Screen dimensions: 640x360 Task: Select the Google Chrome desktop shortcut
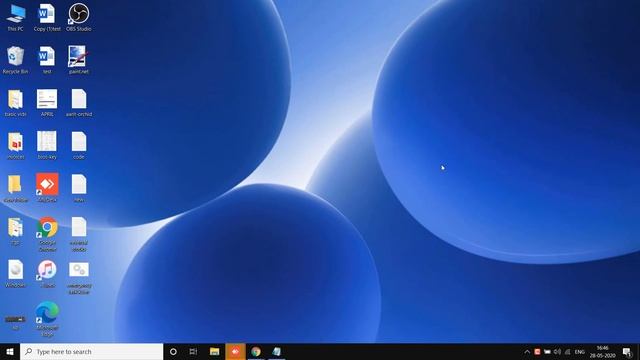47,234
